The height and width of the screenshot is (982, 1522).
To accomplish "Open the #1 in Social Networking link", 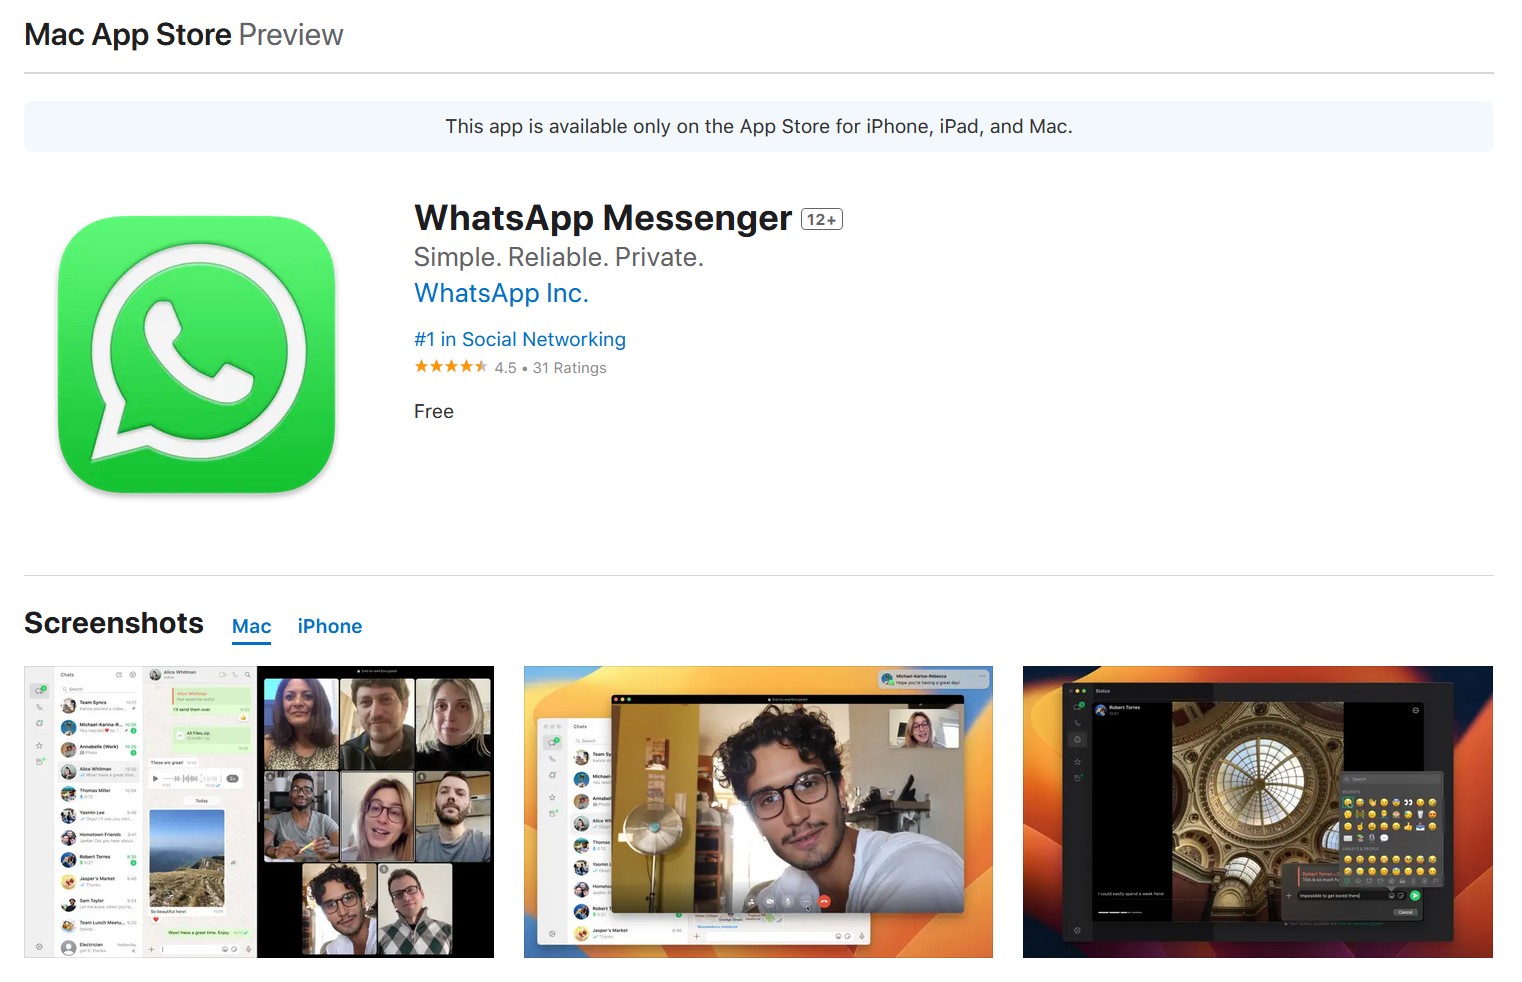I will pyautogui.click(x=519, y=339).
